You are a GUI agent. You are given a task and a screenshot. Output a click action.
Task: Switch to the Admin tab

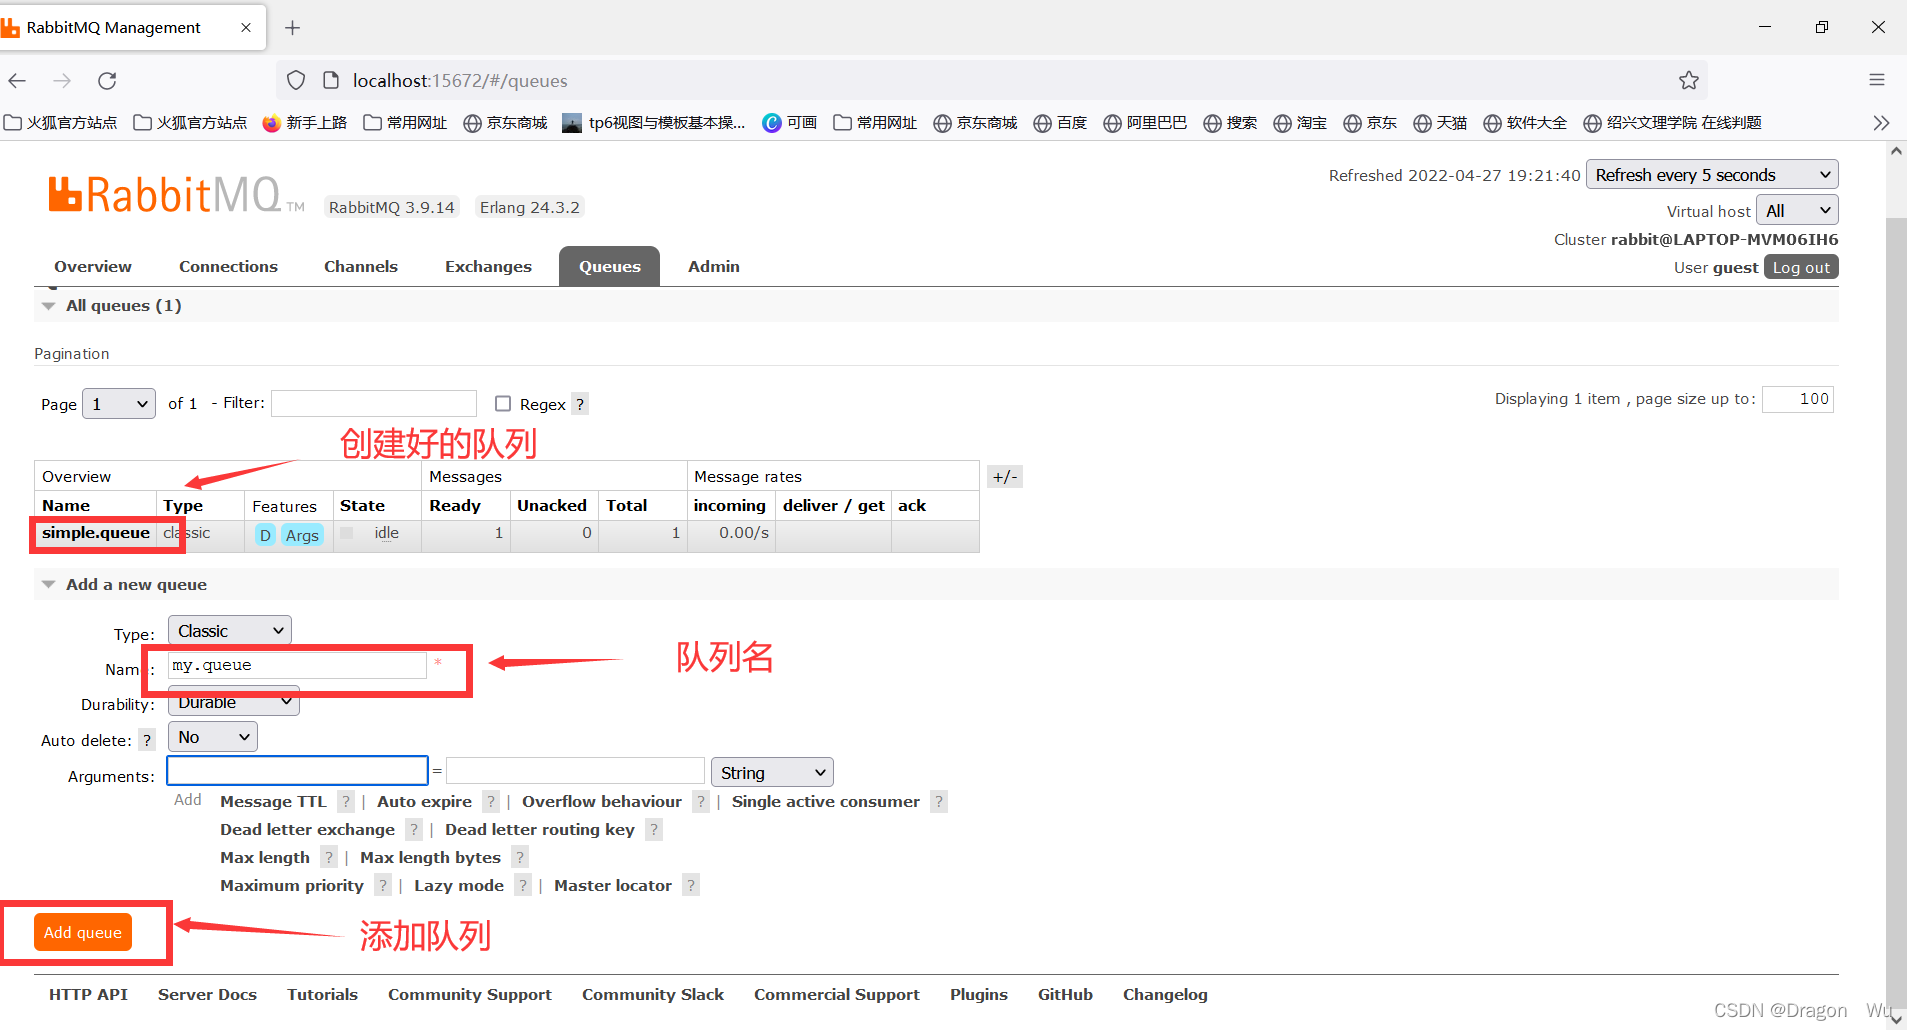pos(713,266)
